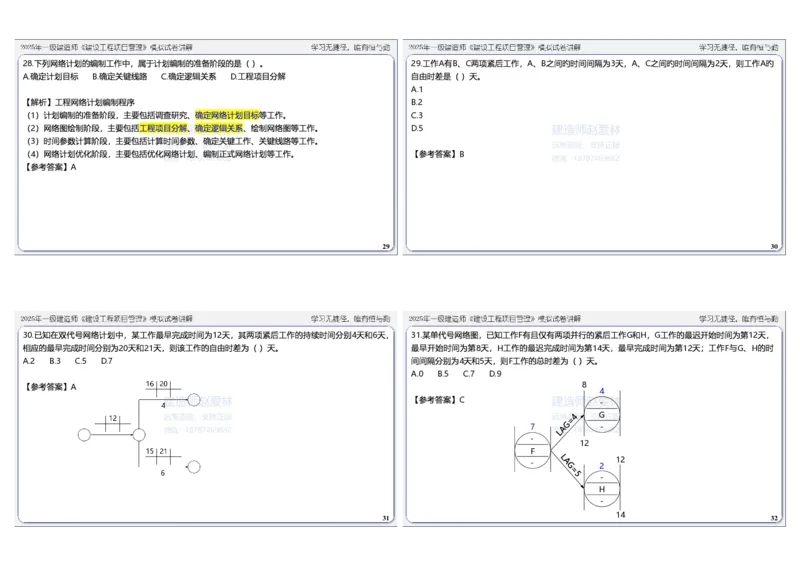Click the end circle after the 15|21 label

(194, 466)
